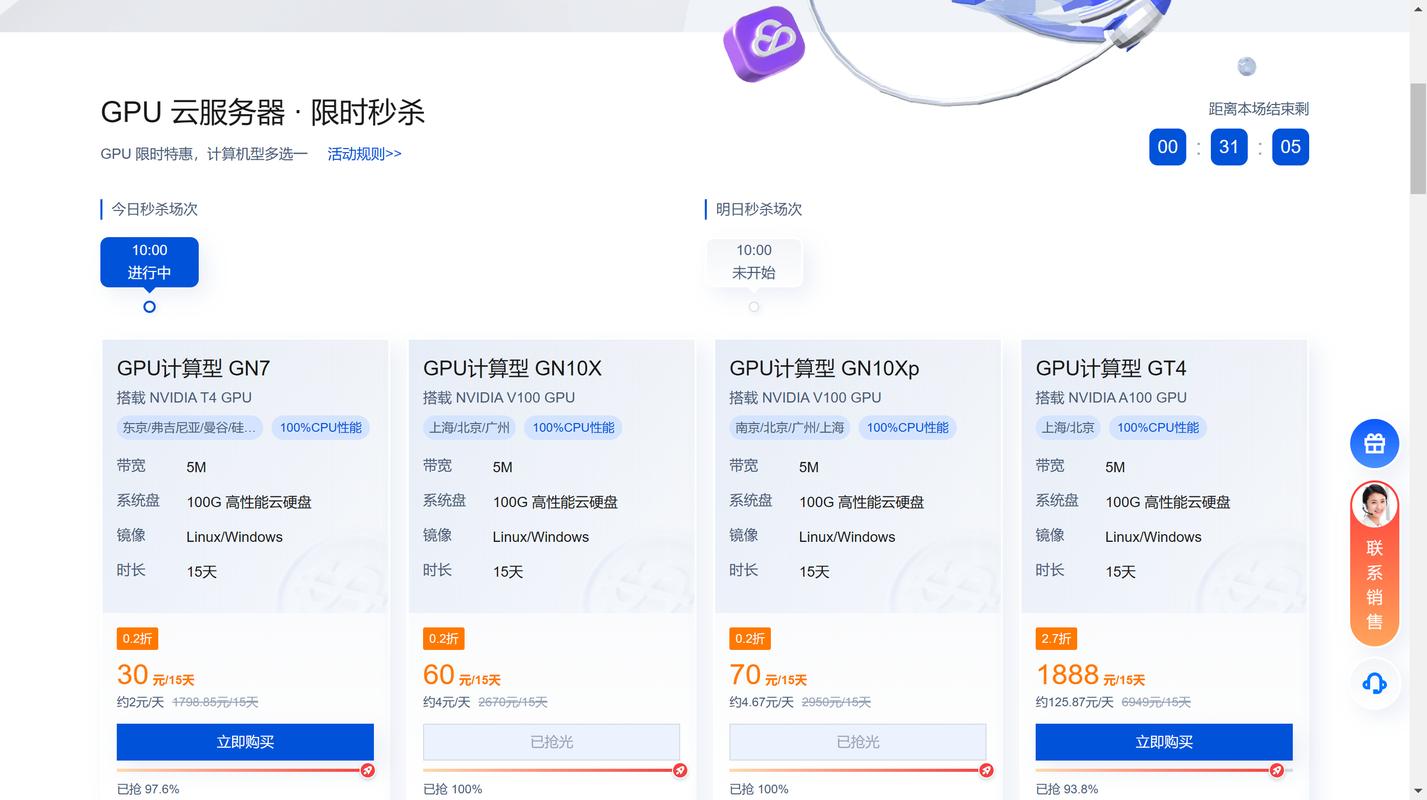Click the page vertical scrollbar
Image resolution: width=1427 pixels, height=800 pixels.
click(x=1418, y=140)
